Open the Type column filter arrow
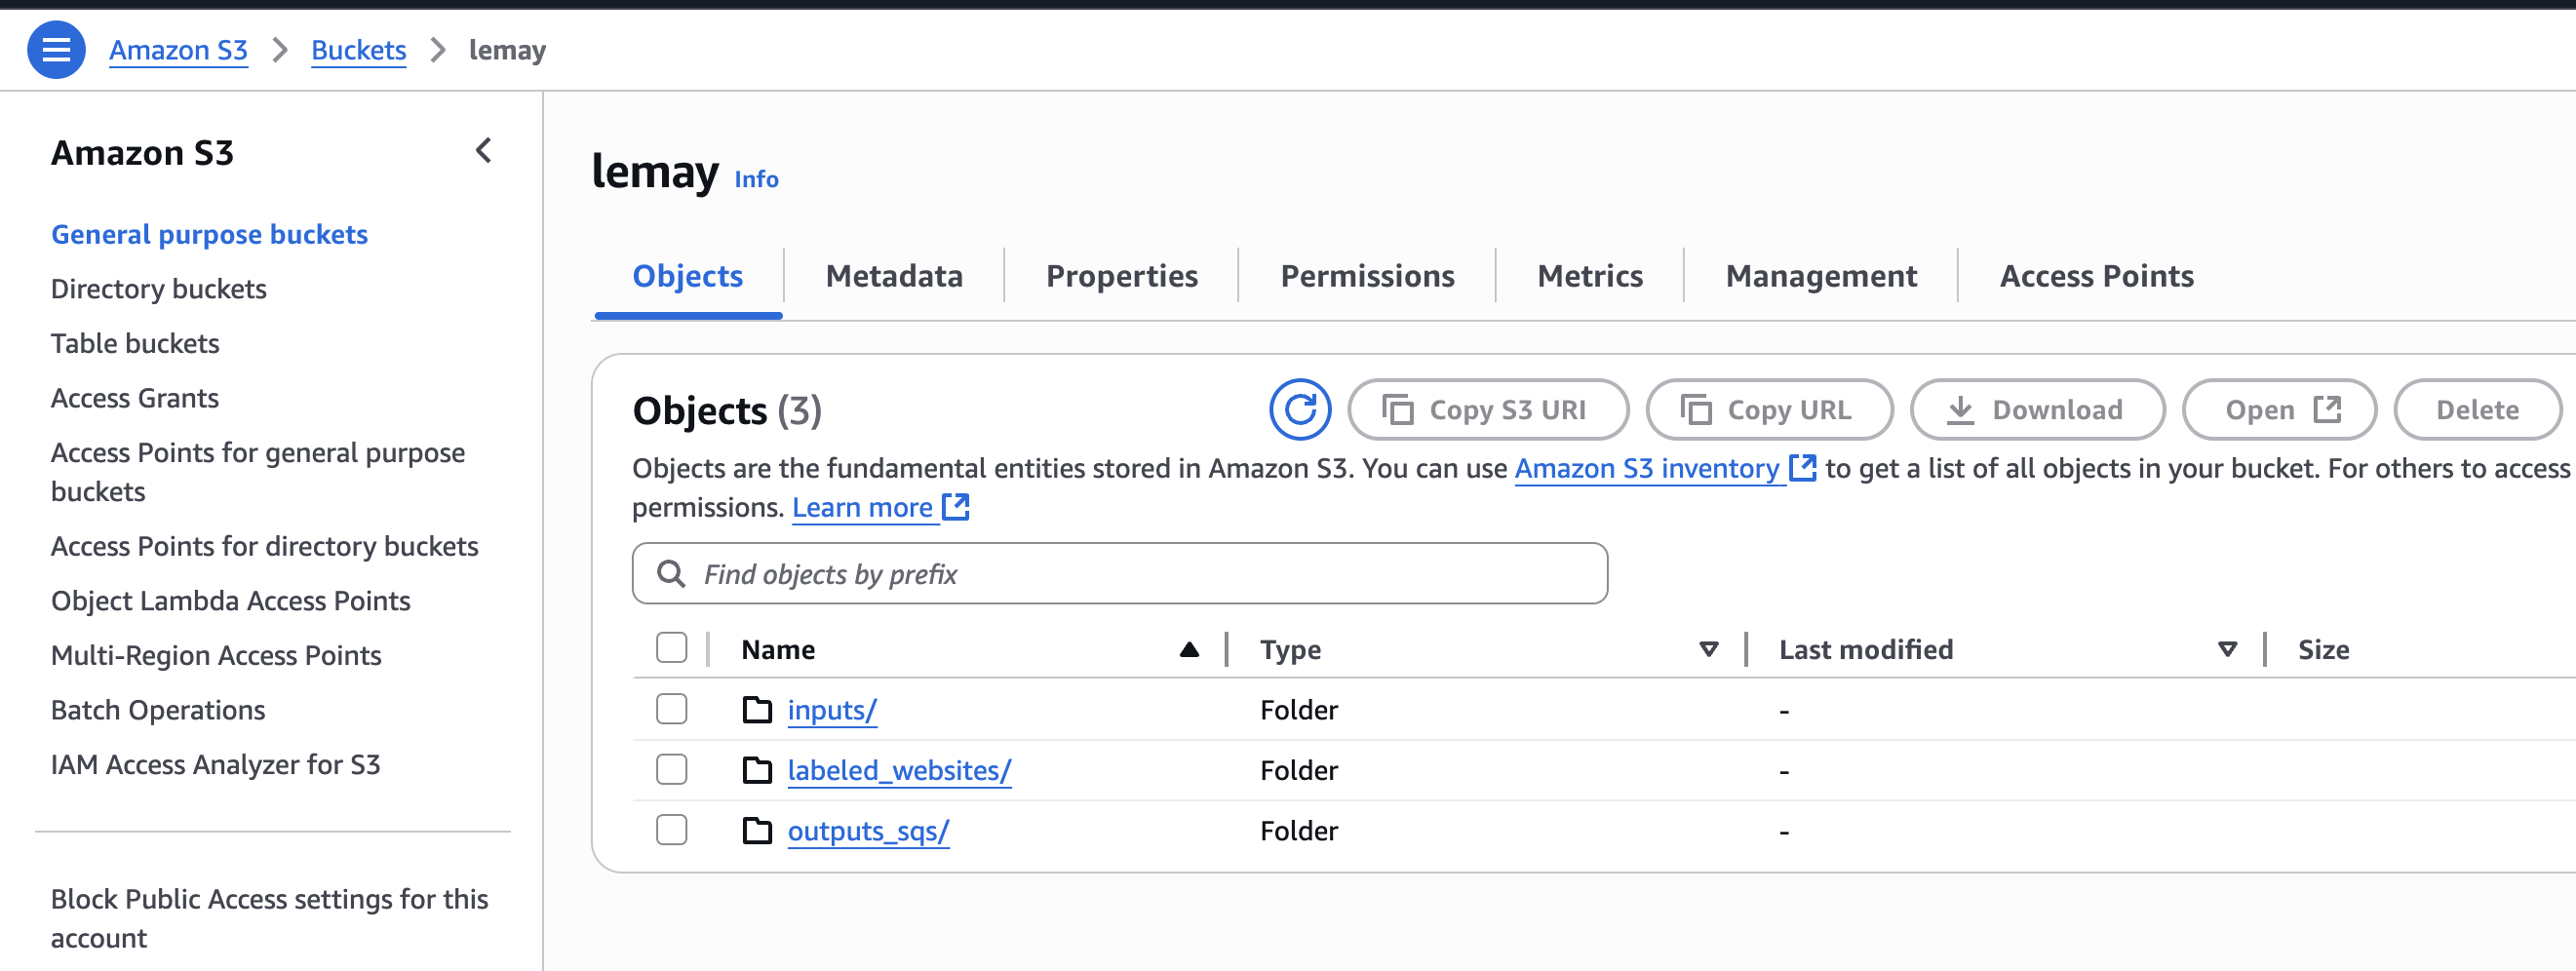The image size is (2576, 971). coord(1709,650)
